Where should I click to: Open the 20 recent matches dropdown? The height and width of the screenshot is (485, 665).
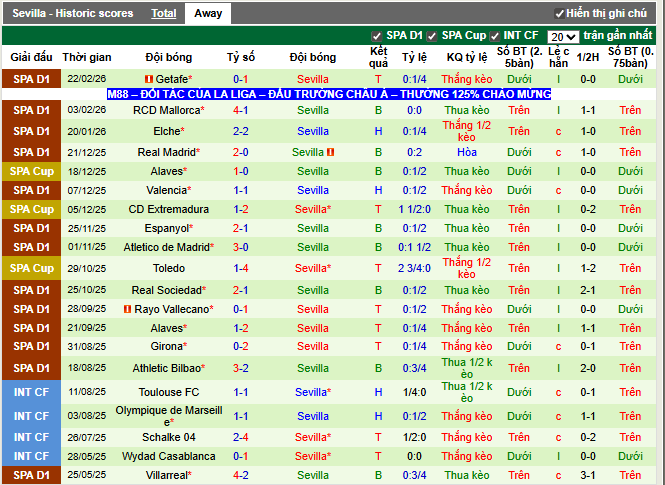point(563,37)
